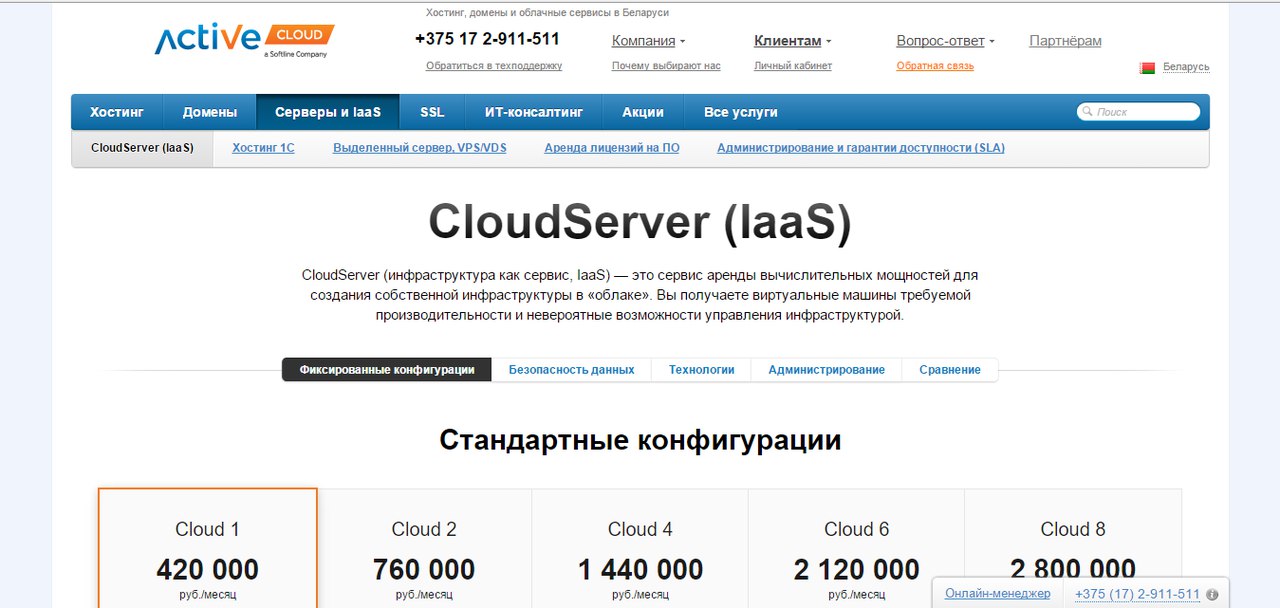This screenshot has height=608, width=1280.
Task: Click the magnifier icon in search box
Action: click(1087, 112)
